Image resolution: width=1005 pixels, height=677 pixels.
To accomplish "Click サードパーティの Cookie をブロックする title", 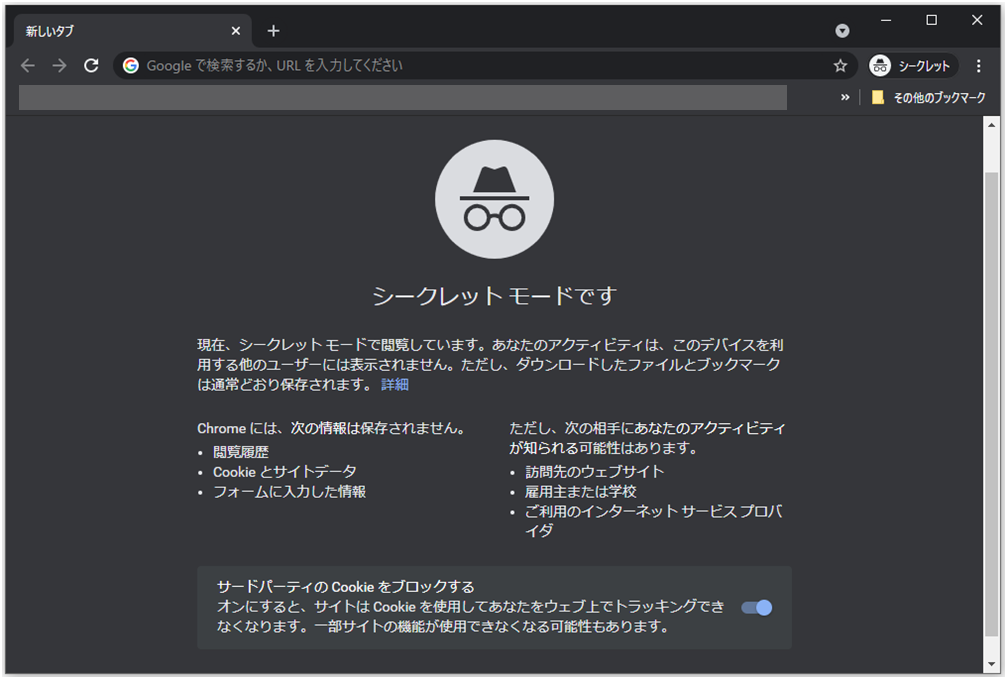I will (x=345, y=587).
